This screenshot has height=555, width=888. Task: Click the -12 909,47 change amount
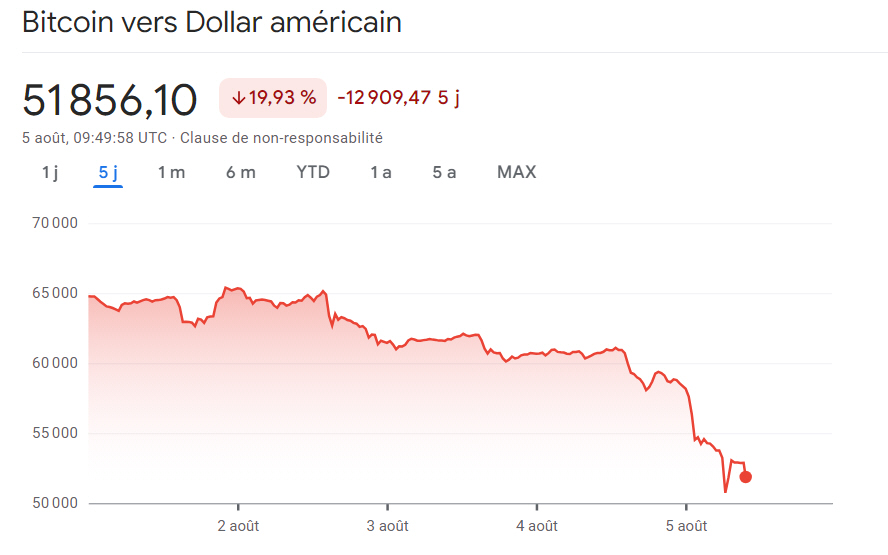coord(384,98)
